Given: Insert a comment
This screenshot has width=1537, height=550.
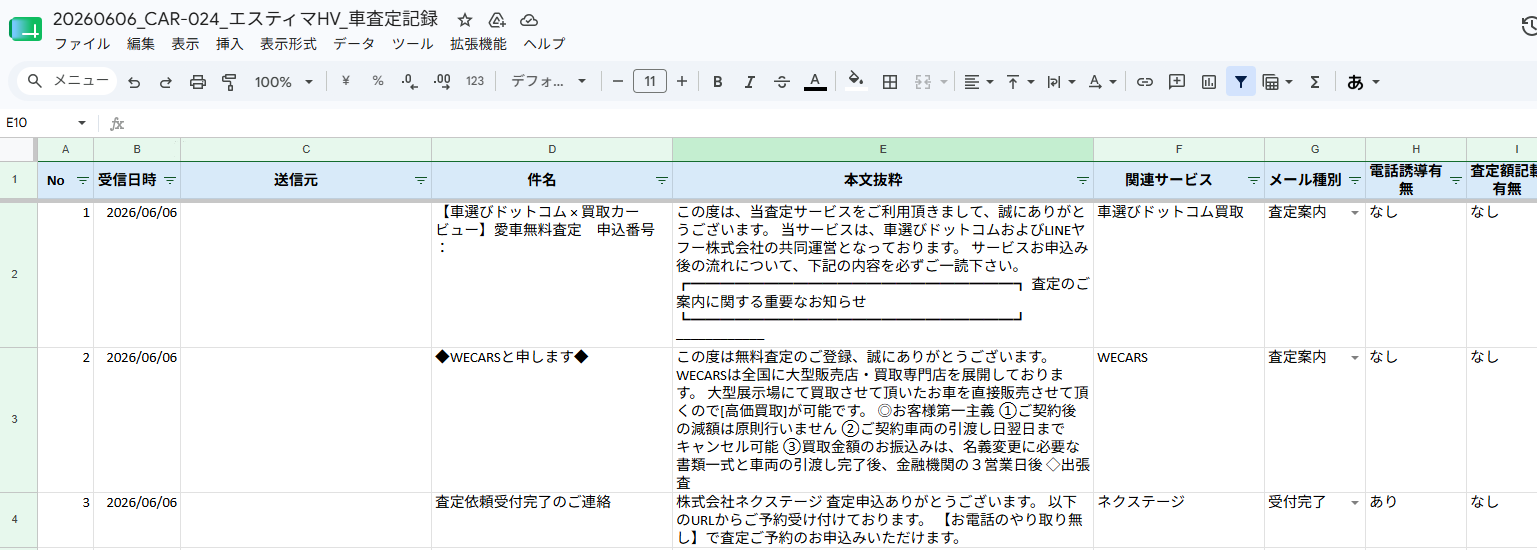Looking at the screenshot, I should (1177, 82).
